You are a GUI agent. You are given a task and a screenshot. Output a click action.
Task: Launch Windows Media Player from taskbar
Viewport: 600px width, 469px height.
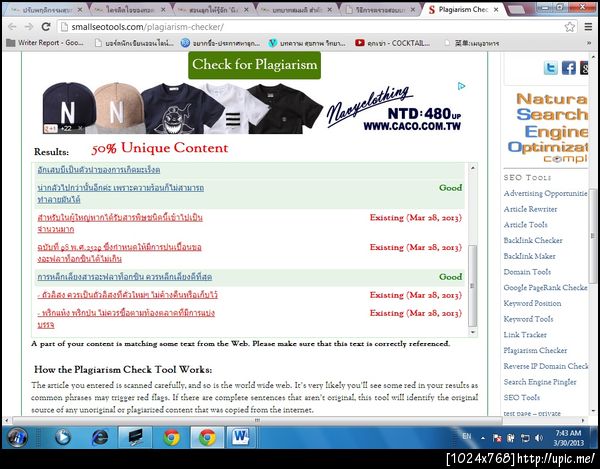tap(63, 437)
